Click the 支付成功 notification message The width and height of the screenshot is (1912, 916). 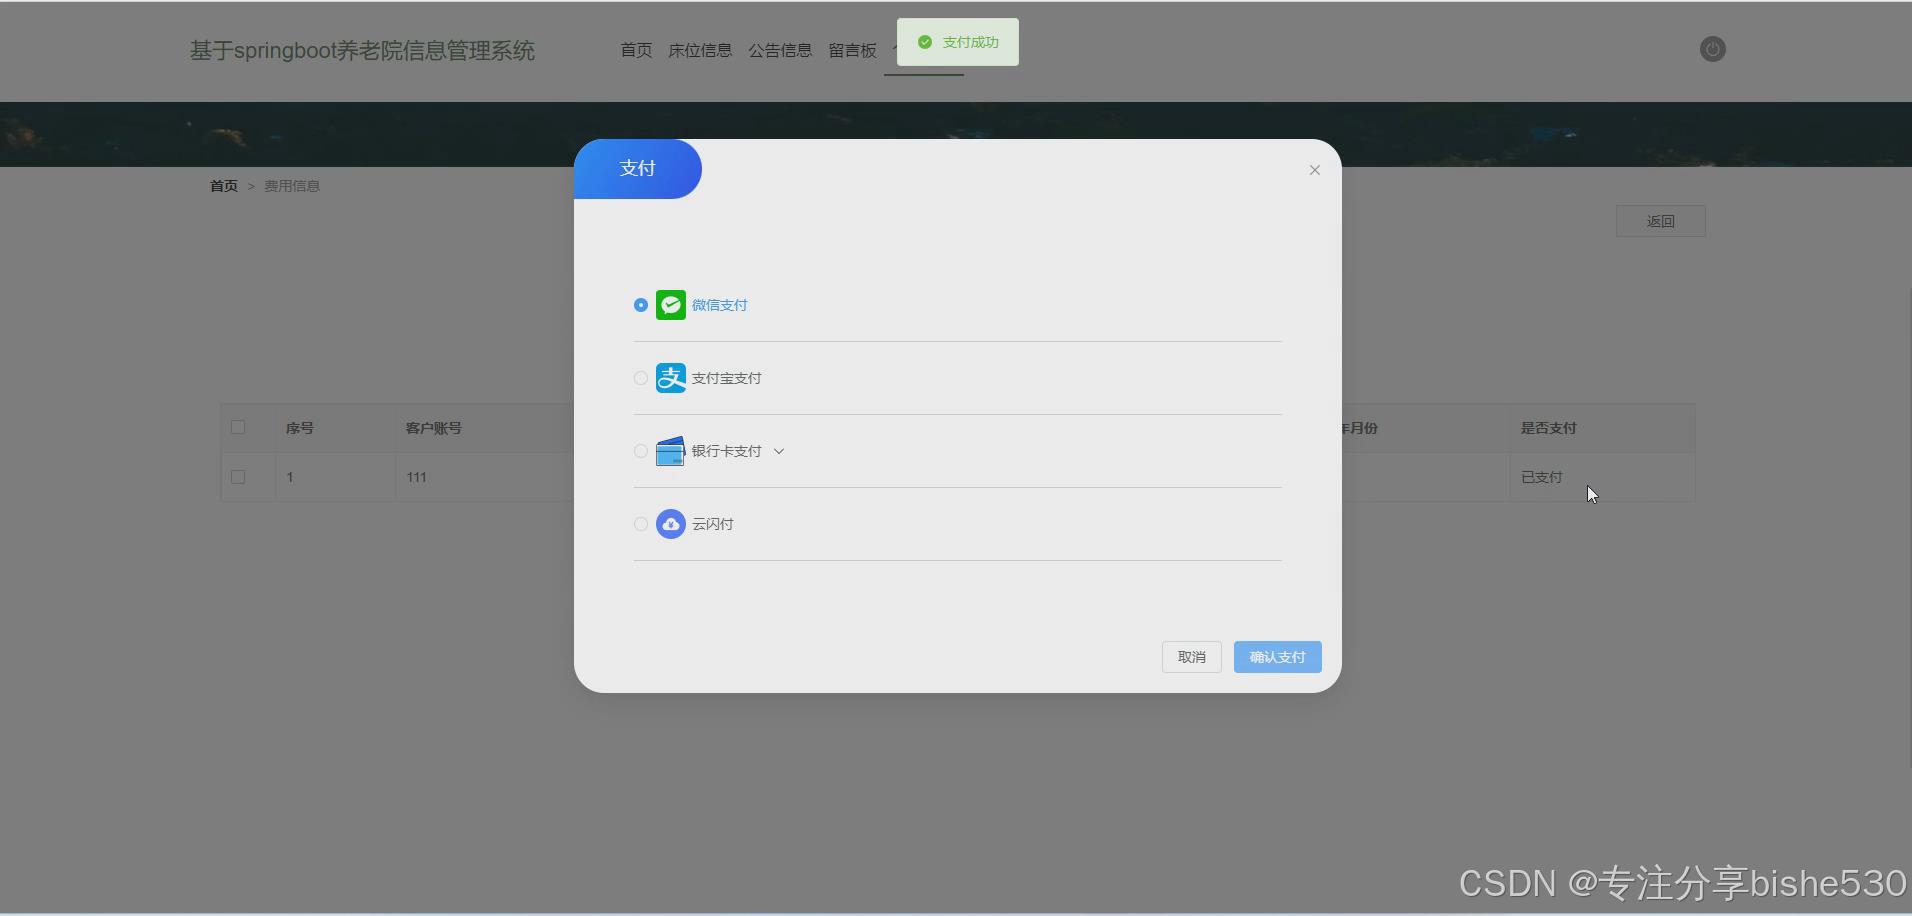click(x=958, y=42)
